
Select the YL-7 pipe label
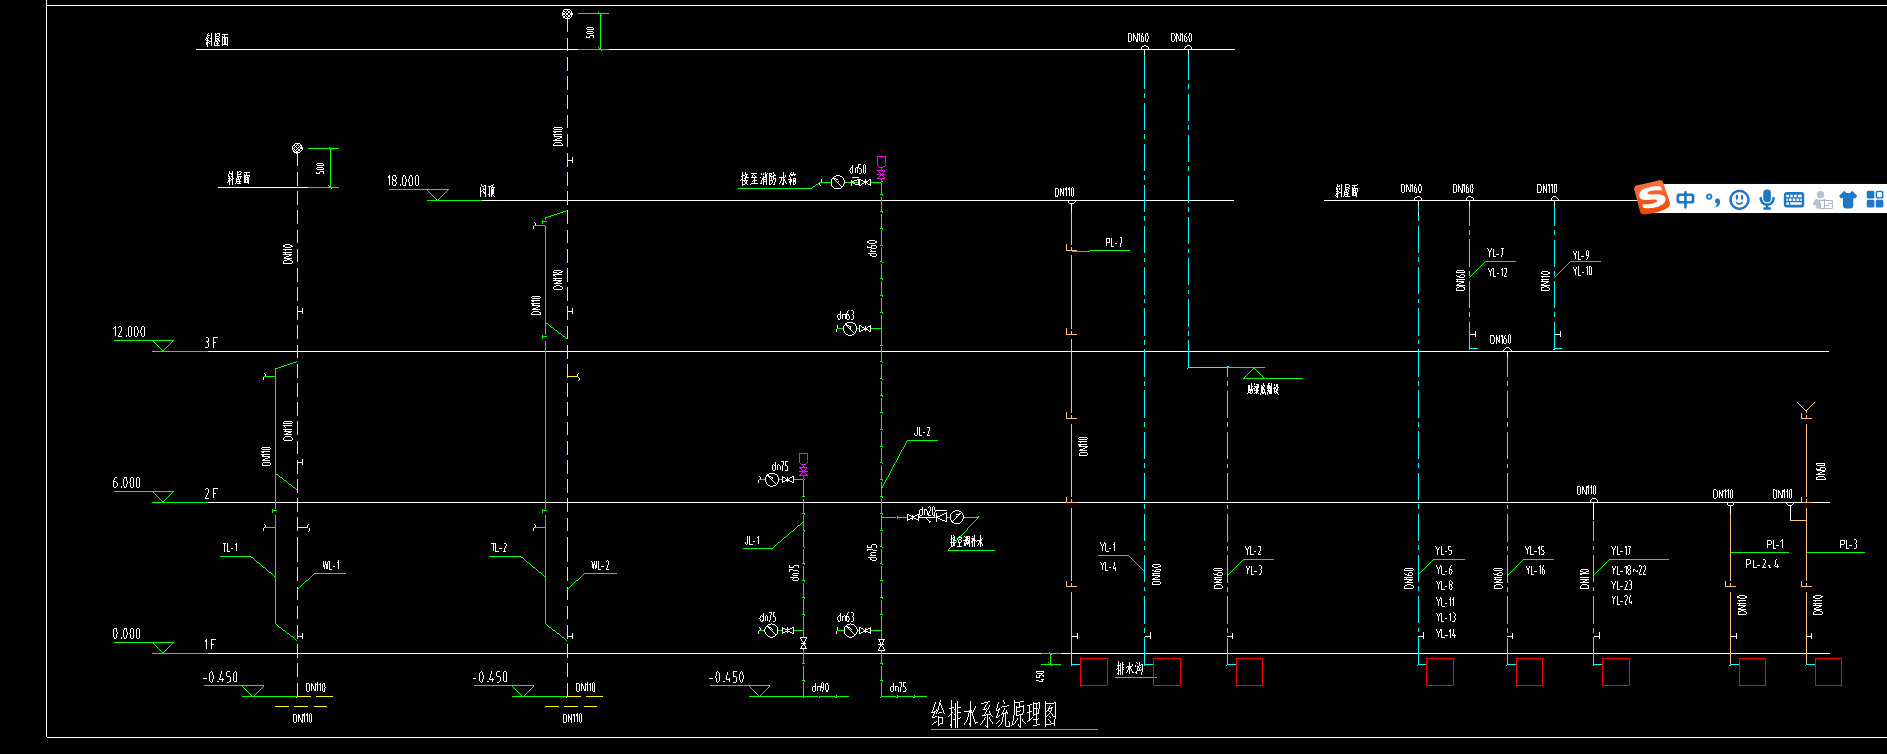(x=1495, y=254)
